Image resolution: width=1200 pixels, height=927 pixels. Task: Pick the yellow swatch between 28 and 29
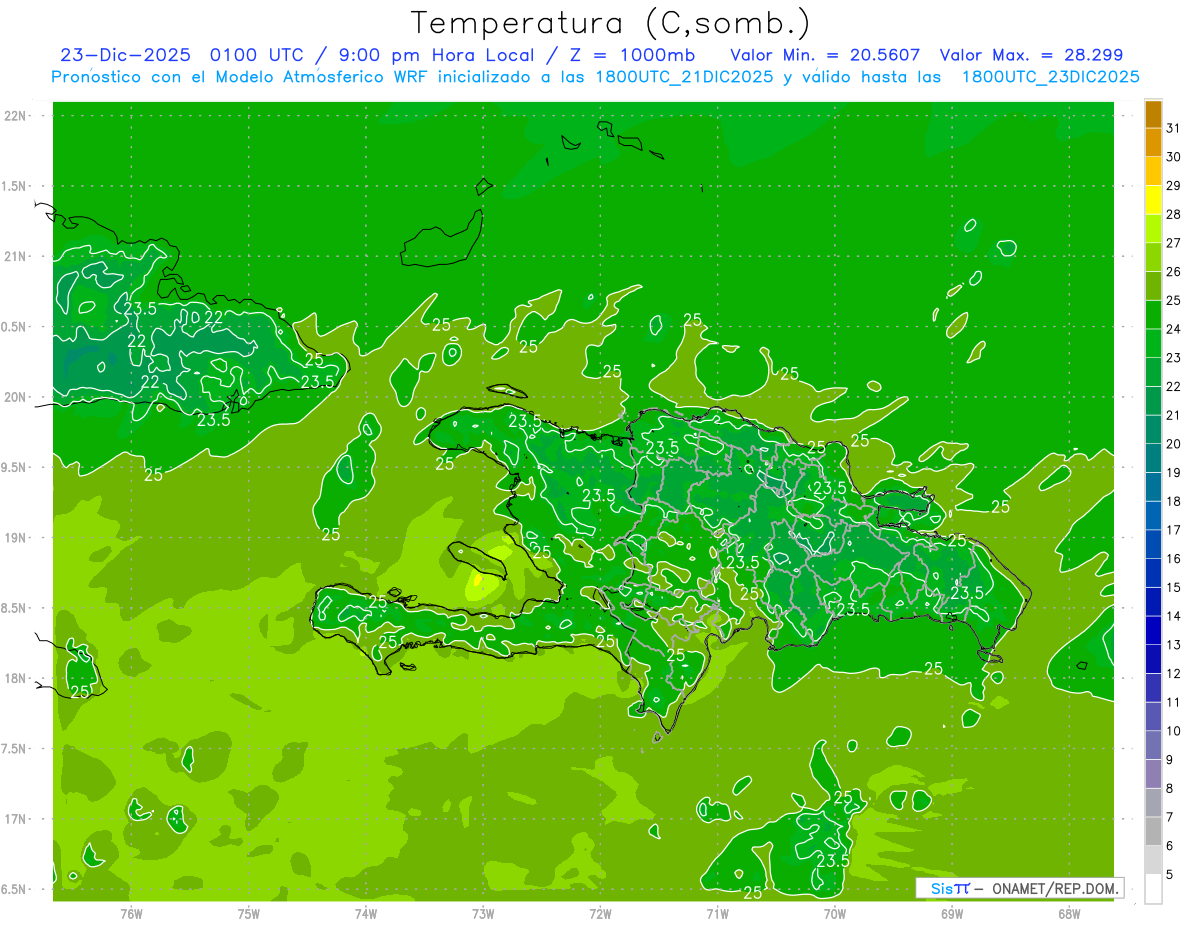coord(1153,200)
